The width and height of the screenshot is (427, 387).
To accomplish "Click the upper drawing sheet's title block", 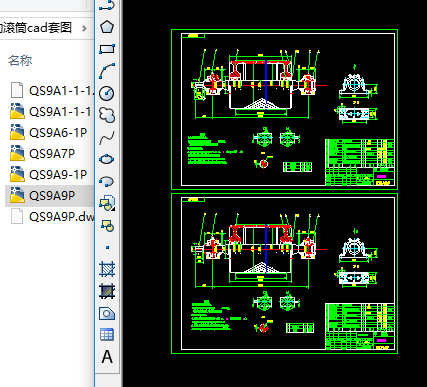I will point(360,162).
